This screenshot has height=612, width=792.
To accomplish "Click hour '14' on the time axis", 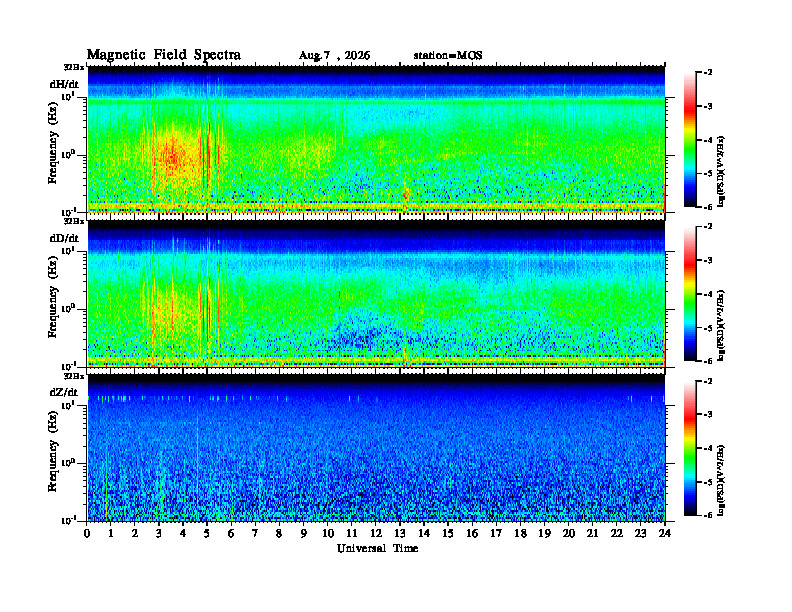I will [x=424, y=533].
